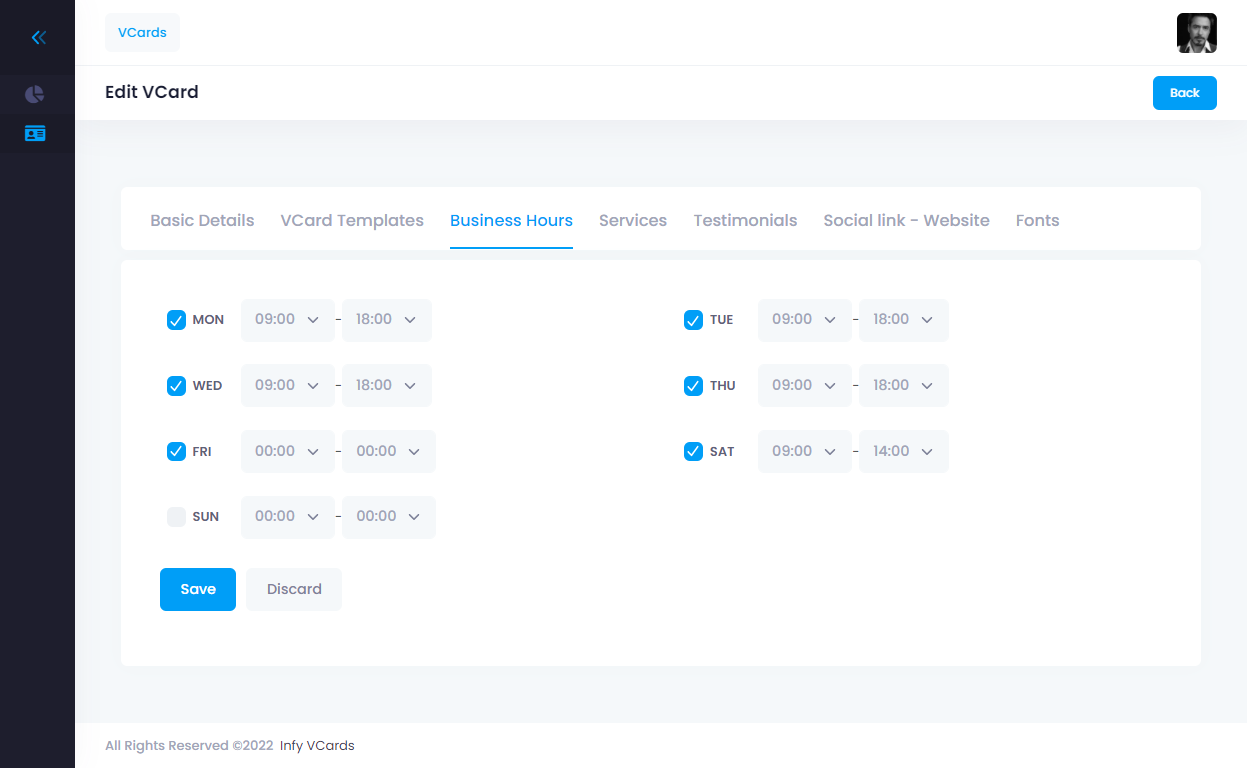This screenshot has width=1247, height=768.
Task: Enable the SUN business day checkbox
Action: pyautogui.click(x=176, y=517)
